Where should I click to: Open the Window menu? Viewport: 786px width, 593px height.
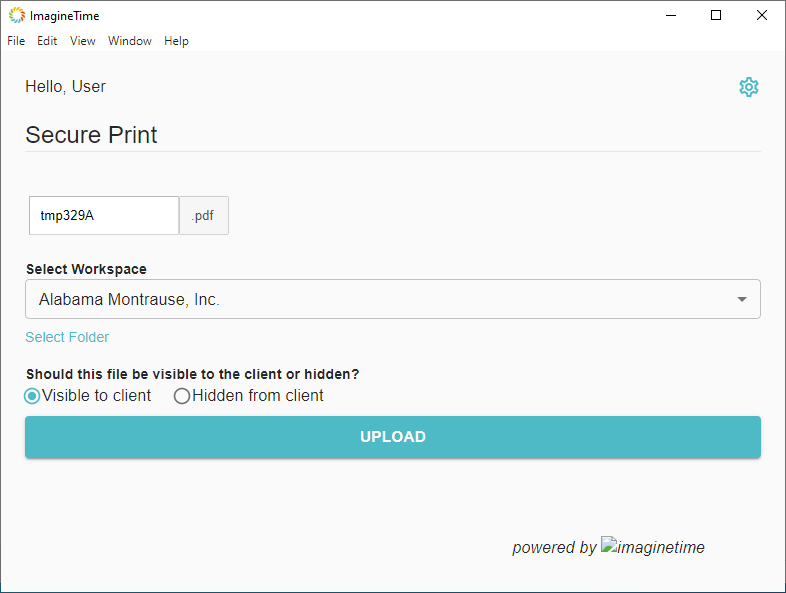(130, 41)
